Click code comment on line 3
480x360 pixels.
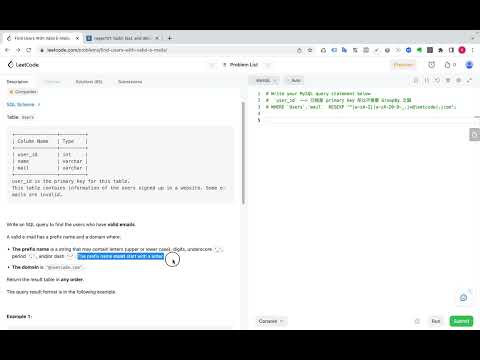tap(361, 107)
